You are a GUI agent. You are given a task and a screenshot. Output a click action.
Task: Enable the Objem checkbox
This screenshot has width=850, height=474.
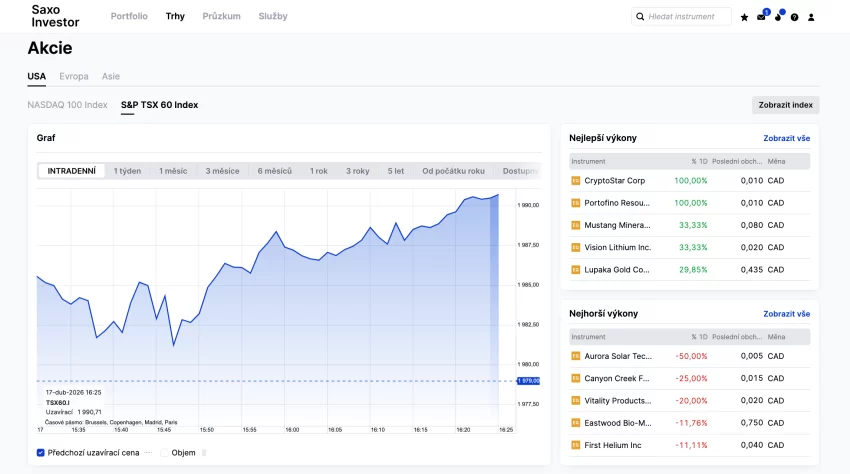[x=164, y=453]
